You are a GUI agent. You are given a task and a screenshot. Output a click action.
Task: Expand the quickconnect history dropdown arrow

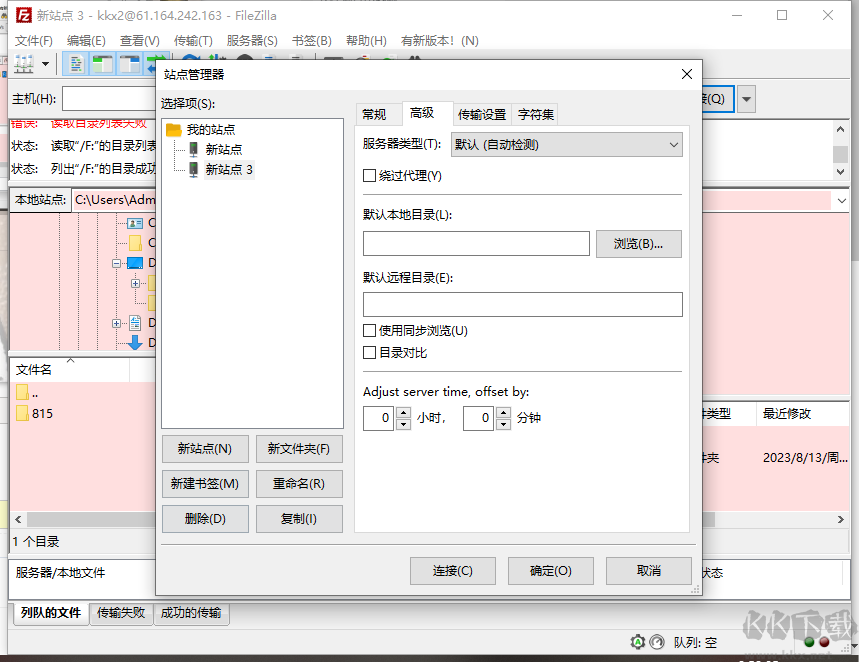[x=746, y=99]
